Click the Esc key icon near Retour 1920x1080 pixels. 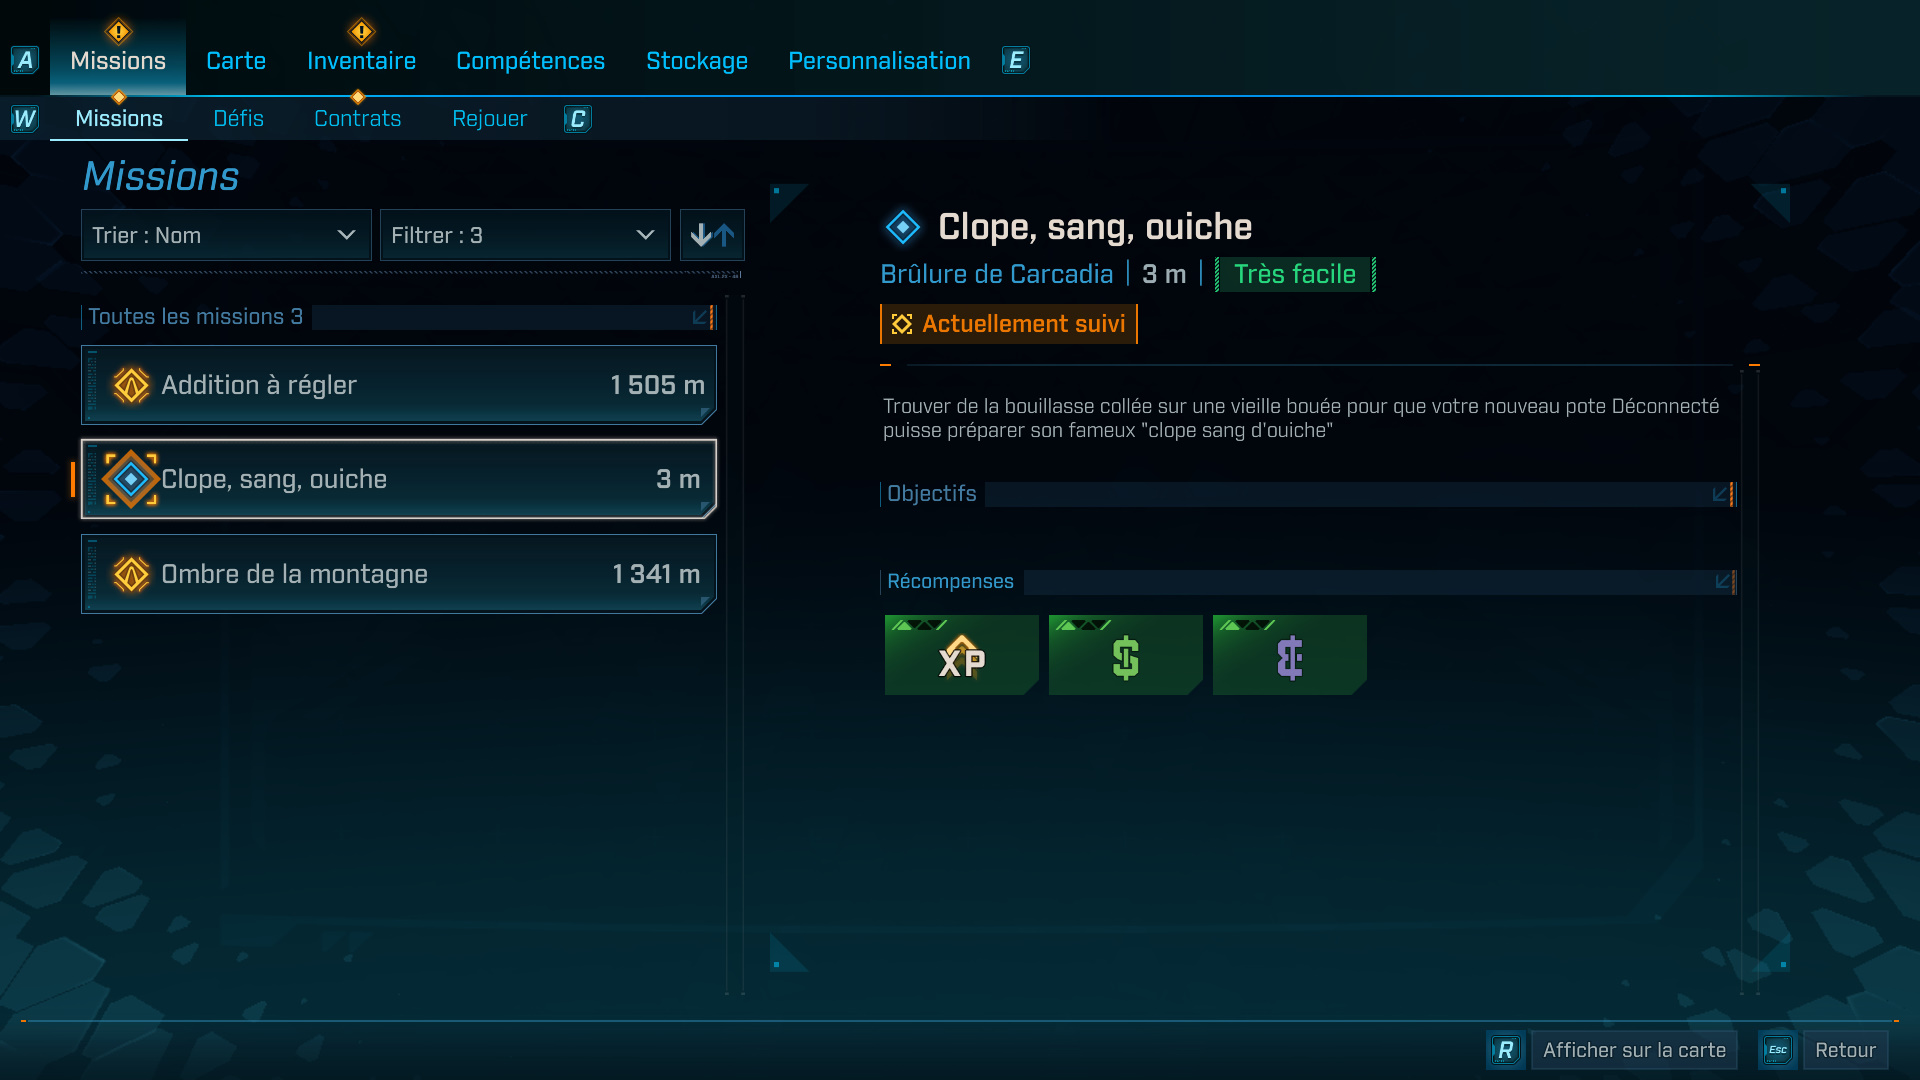point(1777,1050)
